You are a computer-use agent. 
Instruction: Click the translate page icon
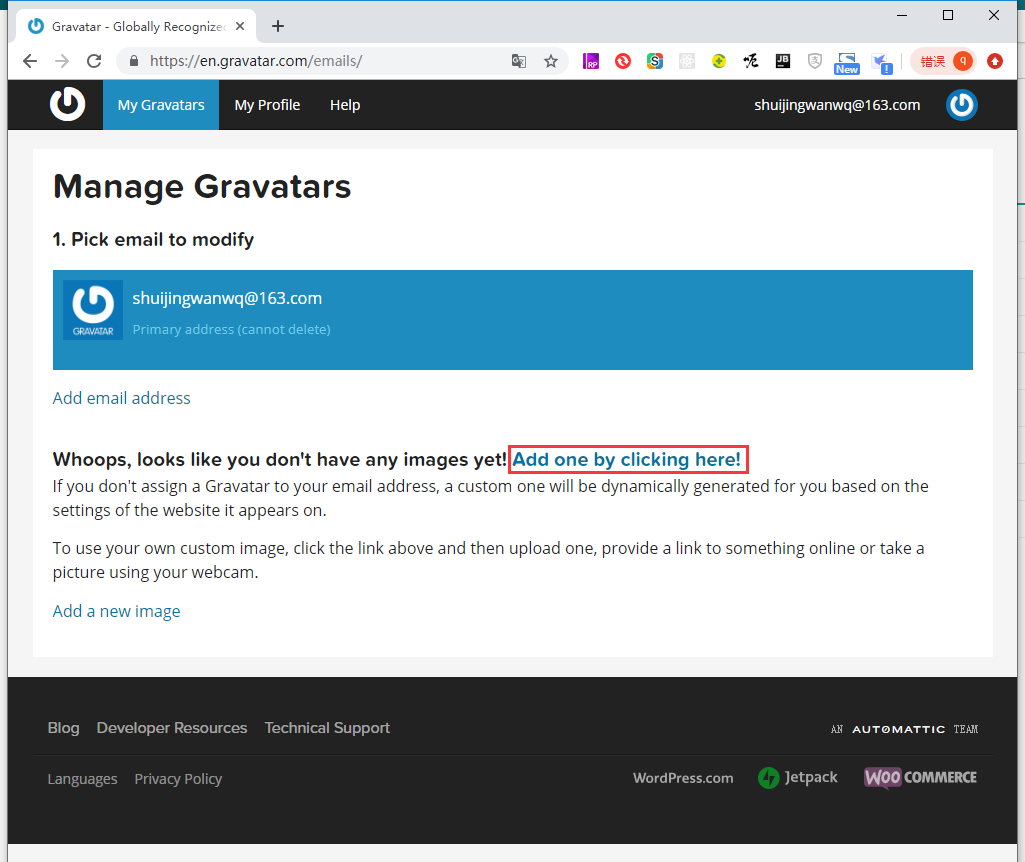pyautogui.click(x=519, y=61)
